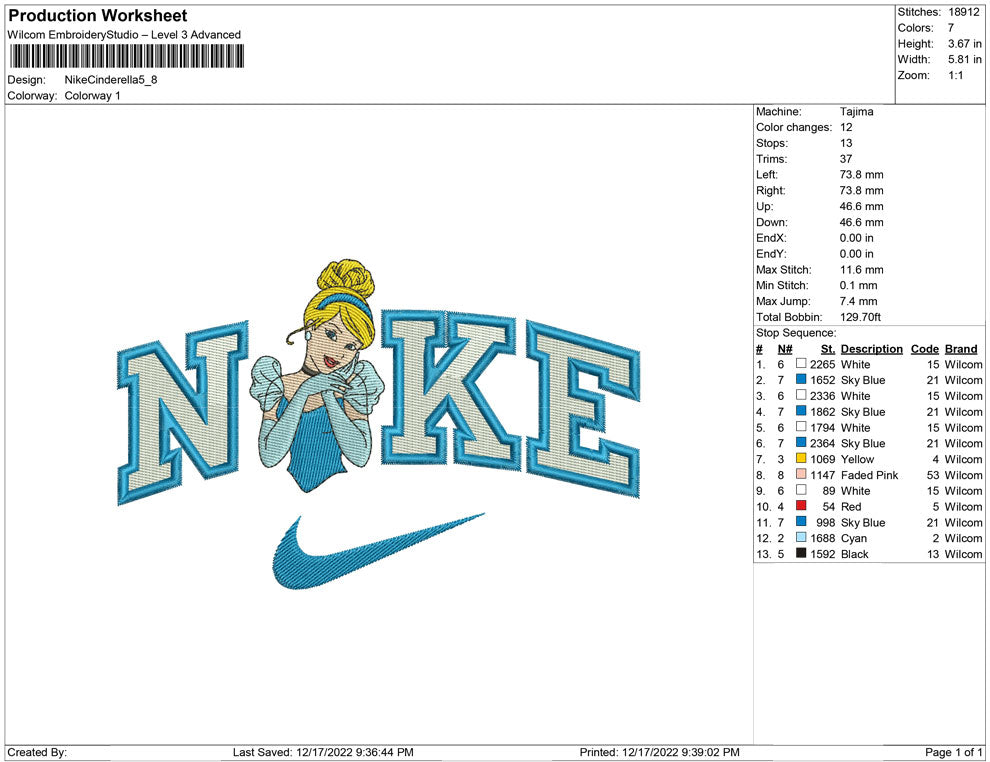The width and height of the screenshot is (990, 762).
Task: Click the sky blue swatch in stop row 6
Action: (801, 443)
